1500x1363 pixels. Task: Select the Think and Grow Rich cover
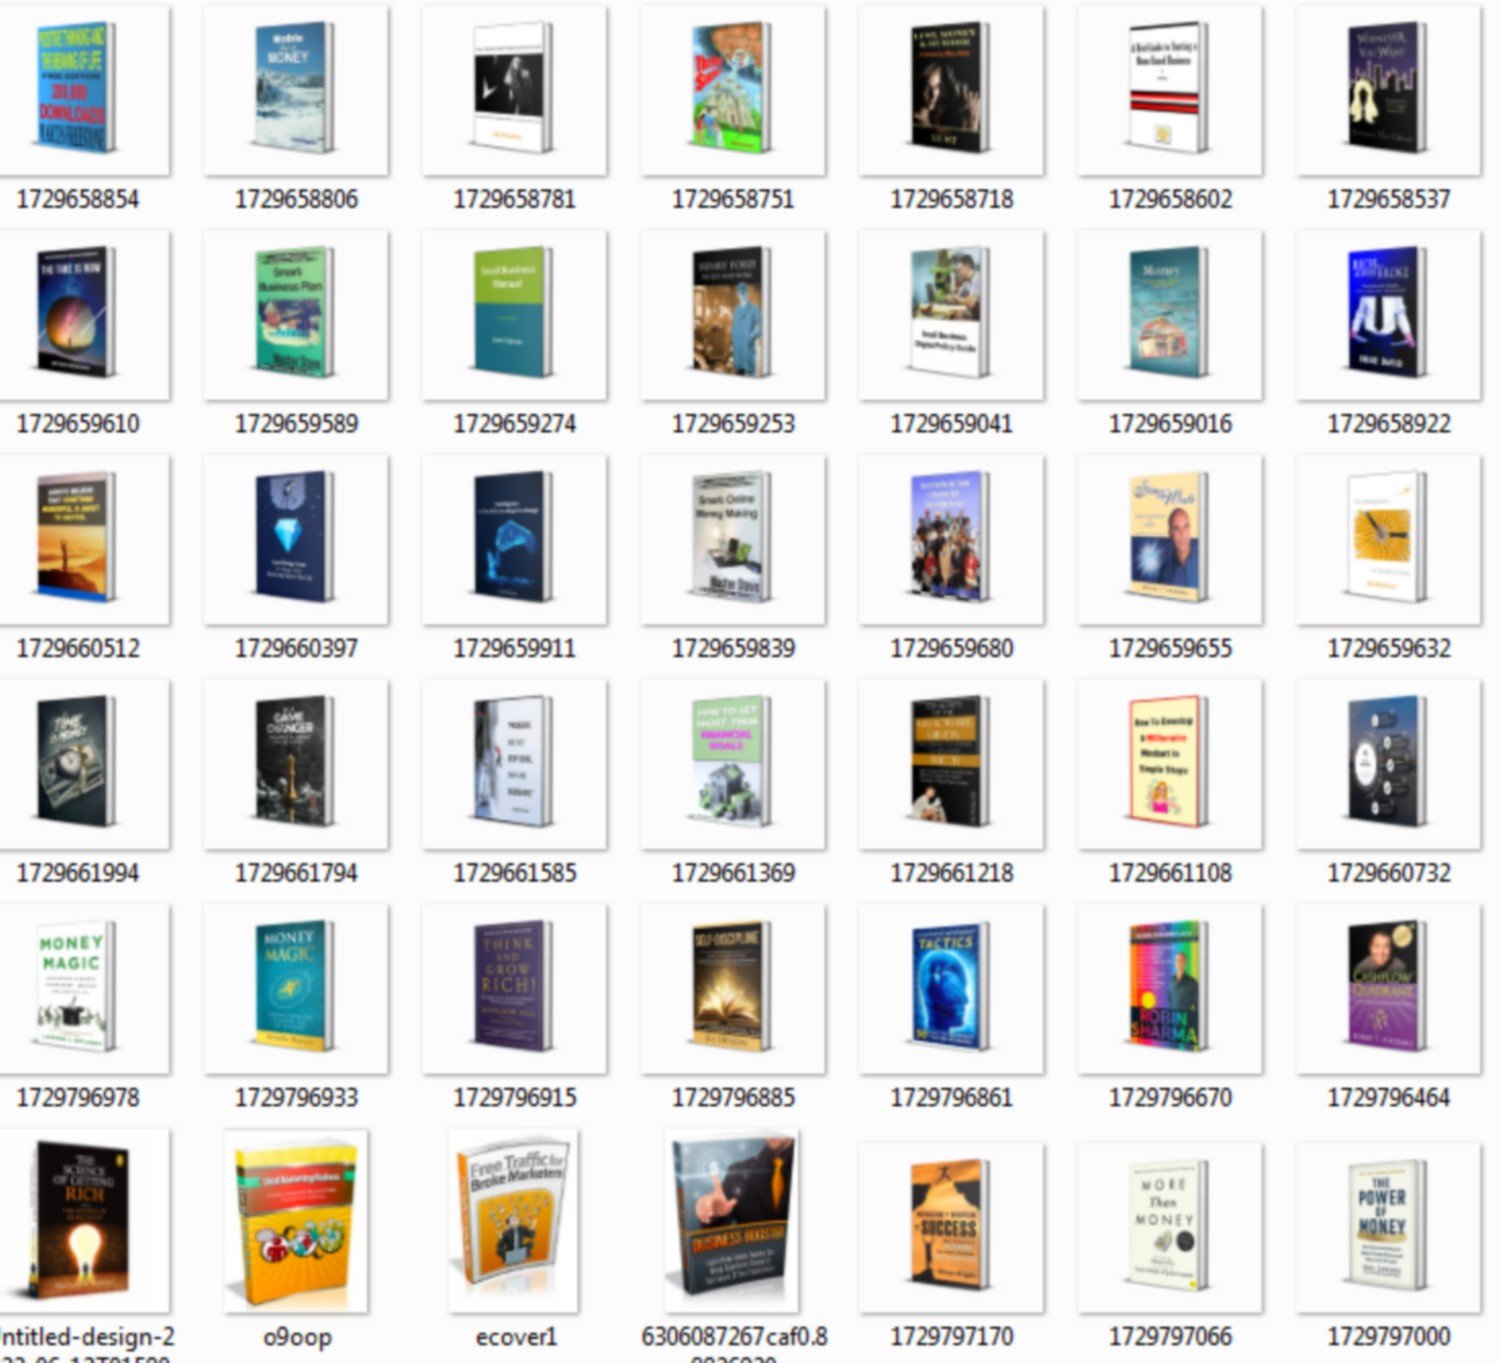[514, 988]
